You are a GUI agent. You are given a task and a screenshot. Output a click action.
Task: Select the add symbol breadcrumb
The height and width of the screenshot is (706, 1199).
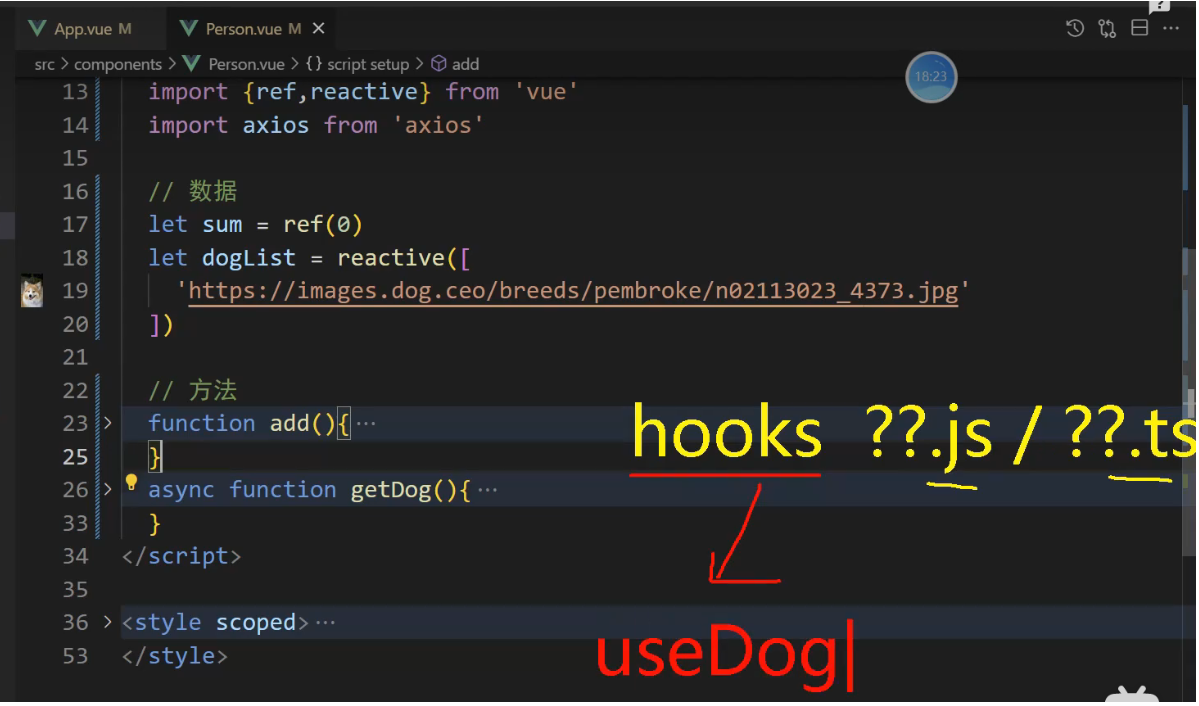pyautogui.click(x=465, y=64)
